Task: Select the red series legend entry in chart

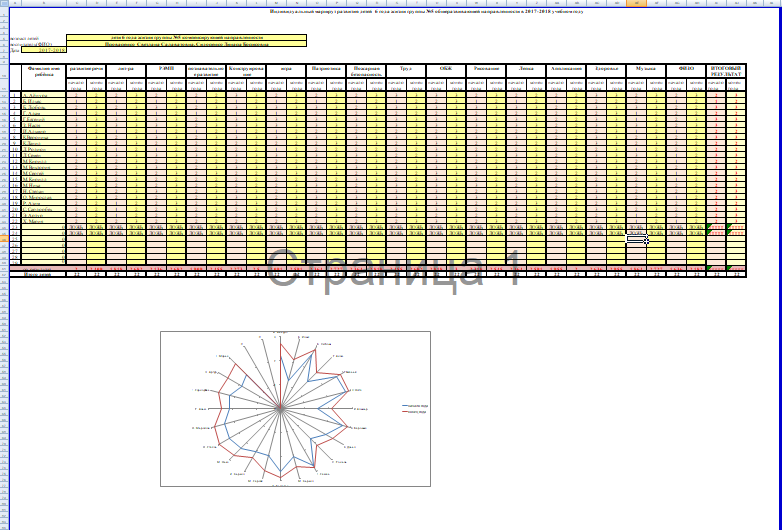Action: pyautogui.click(x=414, y=411)
